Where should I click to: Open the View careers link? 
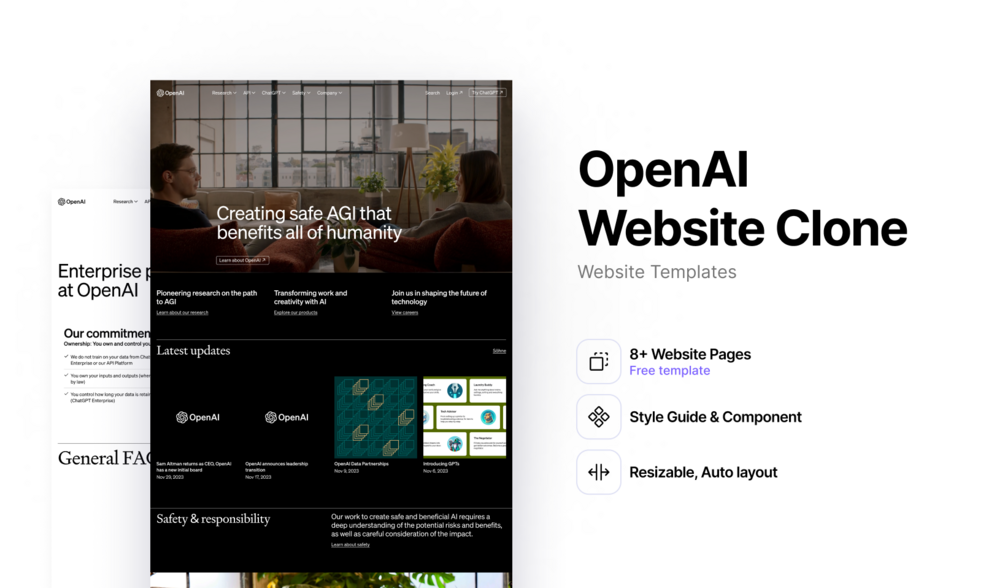click(404, 313)
